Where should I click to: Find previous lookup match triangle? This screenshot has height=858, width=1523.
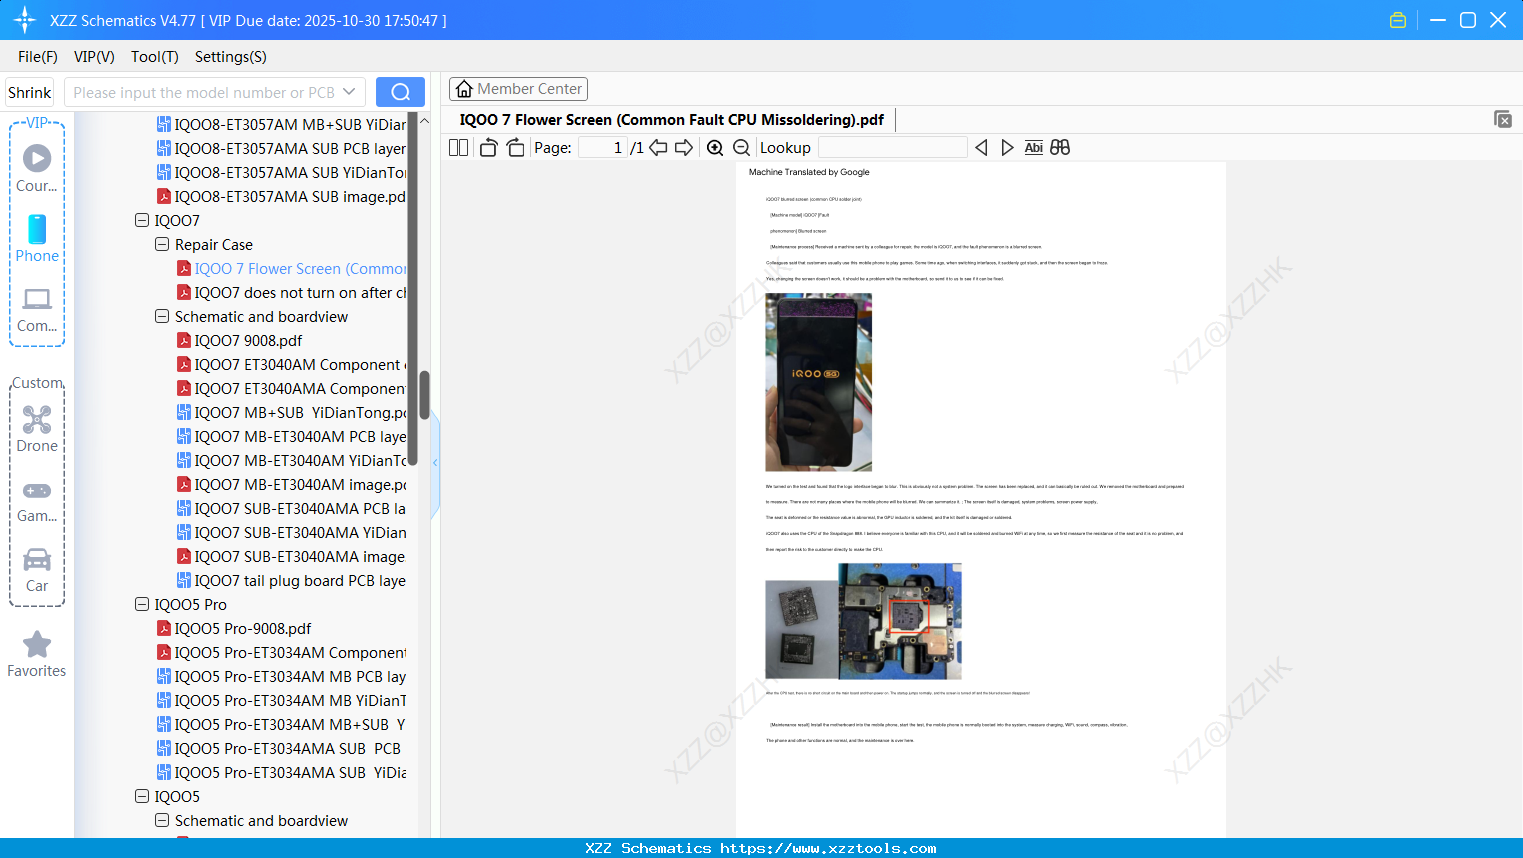(981, 148)
